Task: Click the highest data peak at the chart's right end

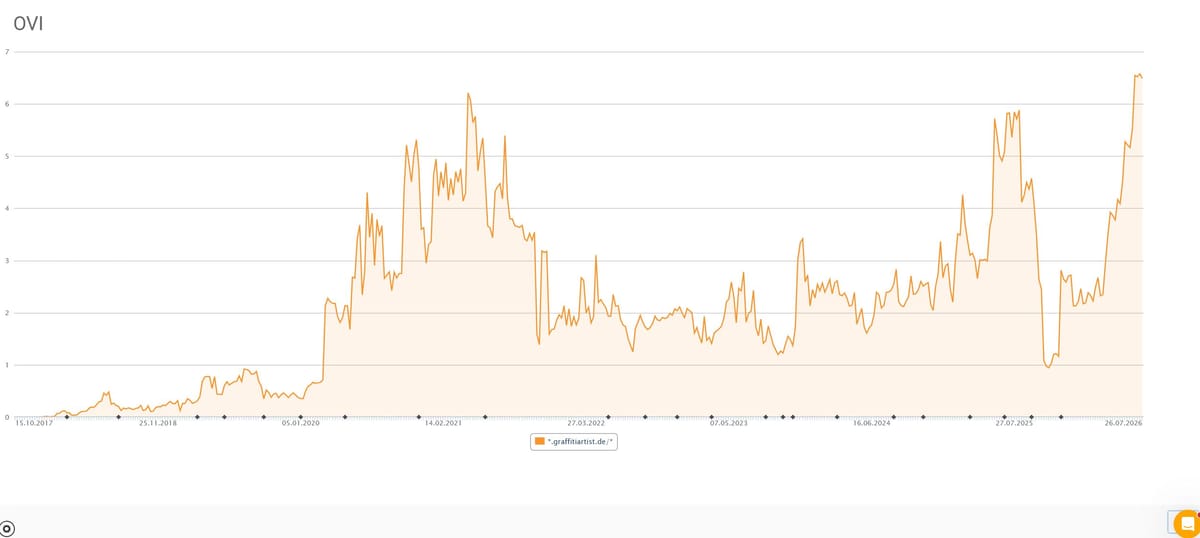Action: click(x=1137, y=74)
